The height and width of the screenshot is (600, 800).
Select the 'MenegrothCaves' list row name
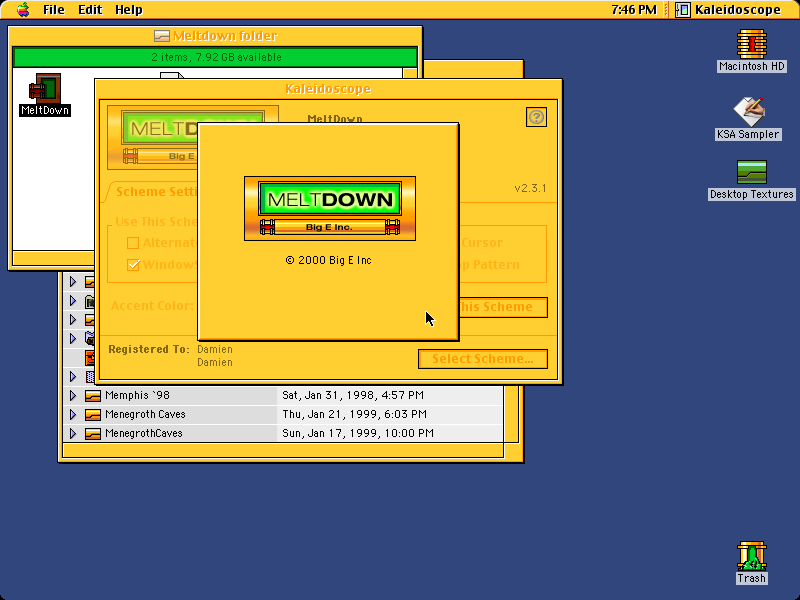click(144, 433)
